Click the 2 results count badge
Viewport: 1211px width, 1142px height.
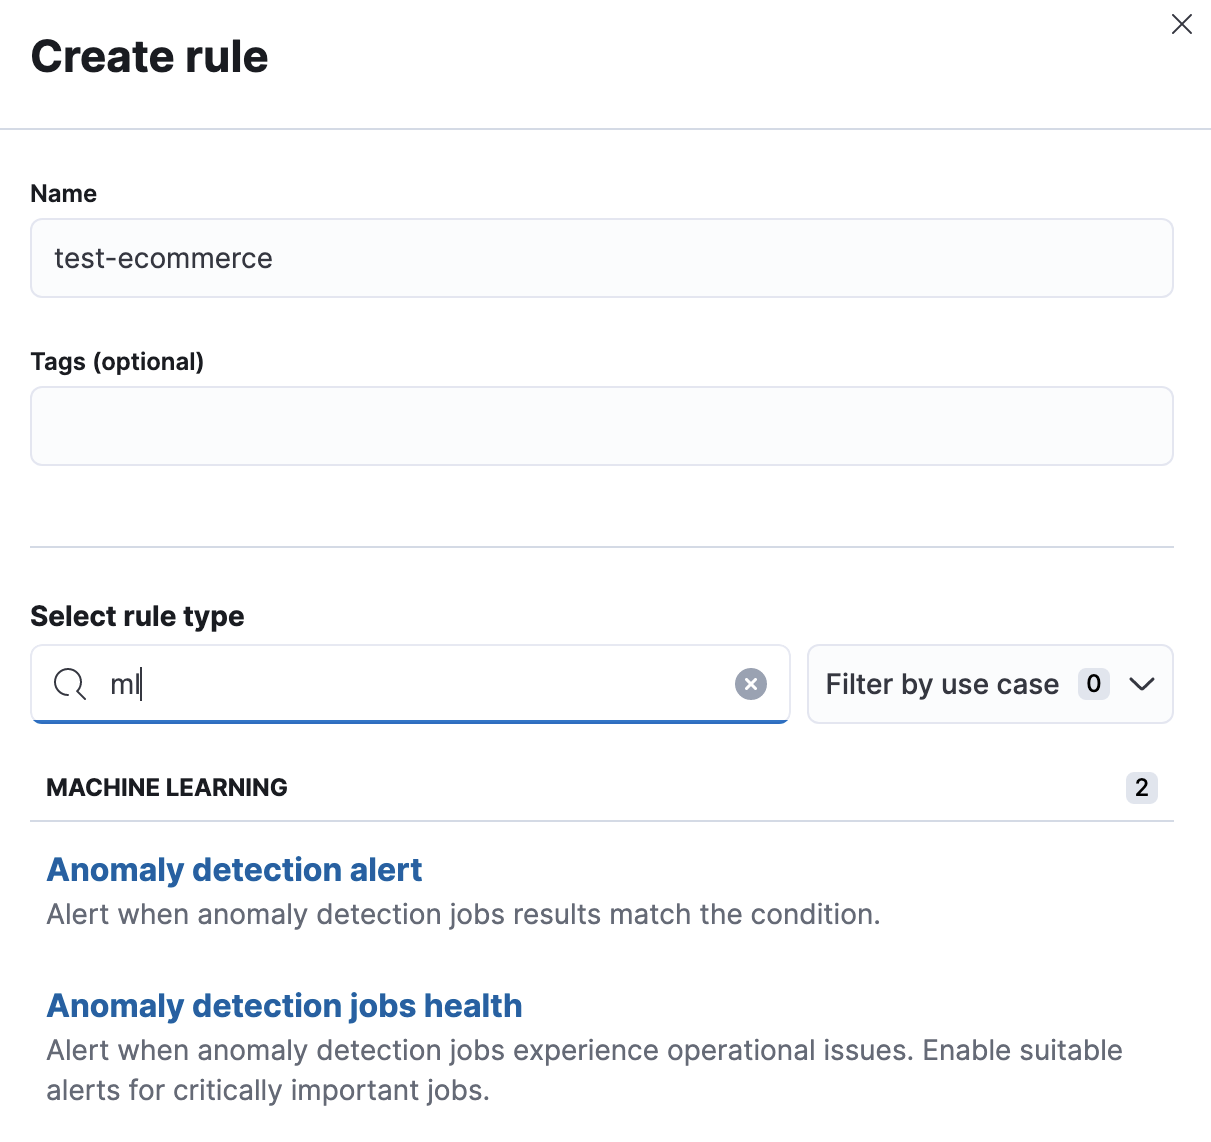[x=1141, y=788]
